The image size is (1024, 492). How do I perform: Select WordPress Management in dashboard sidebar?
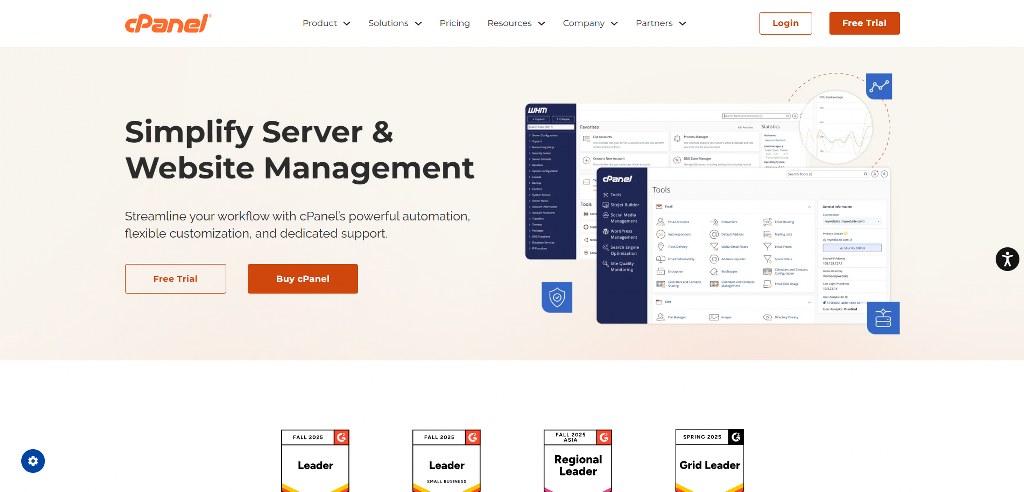pyautogui.click(x=621, y=234)
